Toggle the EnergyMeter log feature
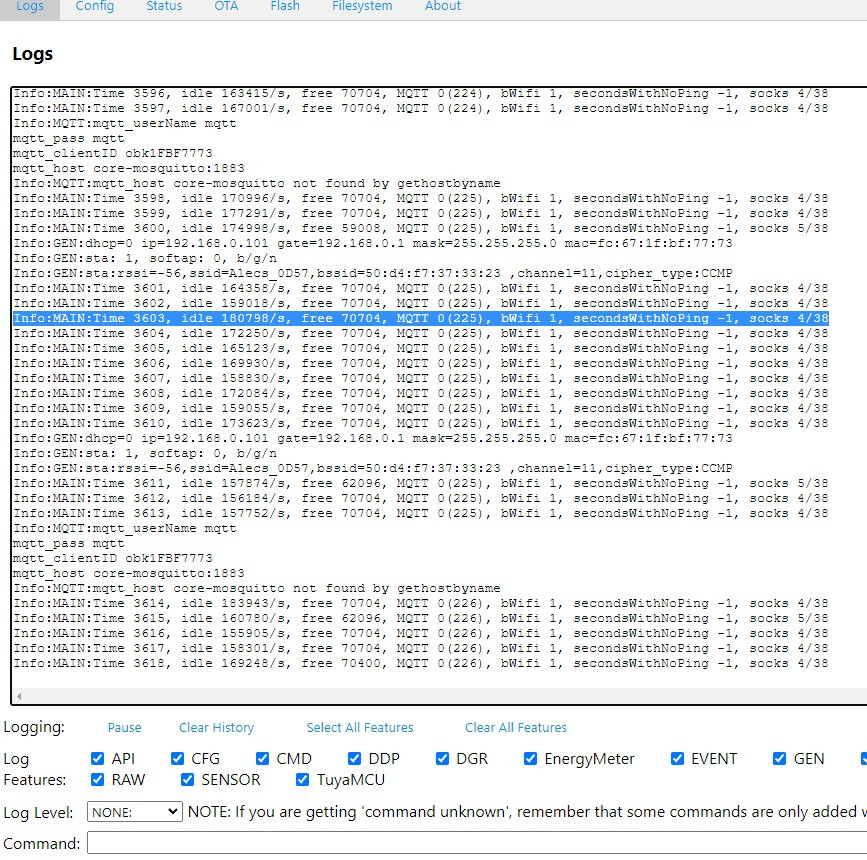The image size is (867, 860). pos(531,758)
